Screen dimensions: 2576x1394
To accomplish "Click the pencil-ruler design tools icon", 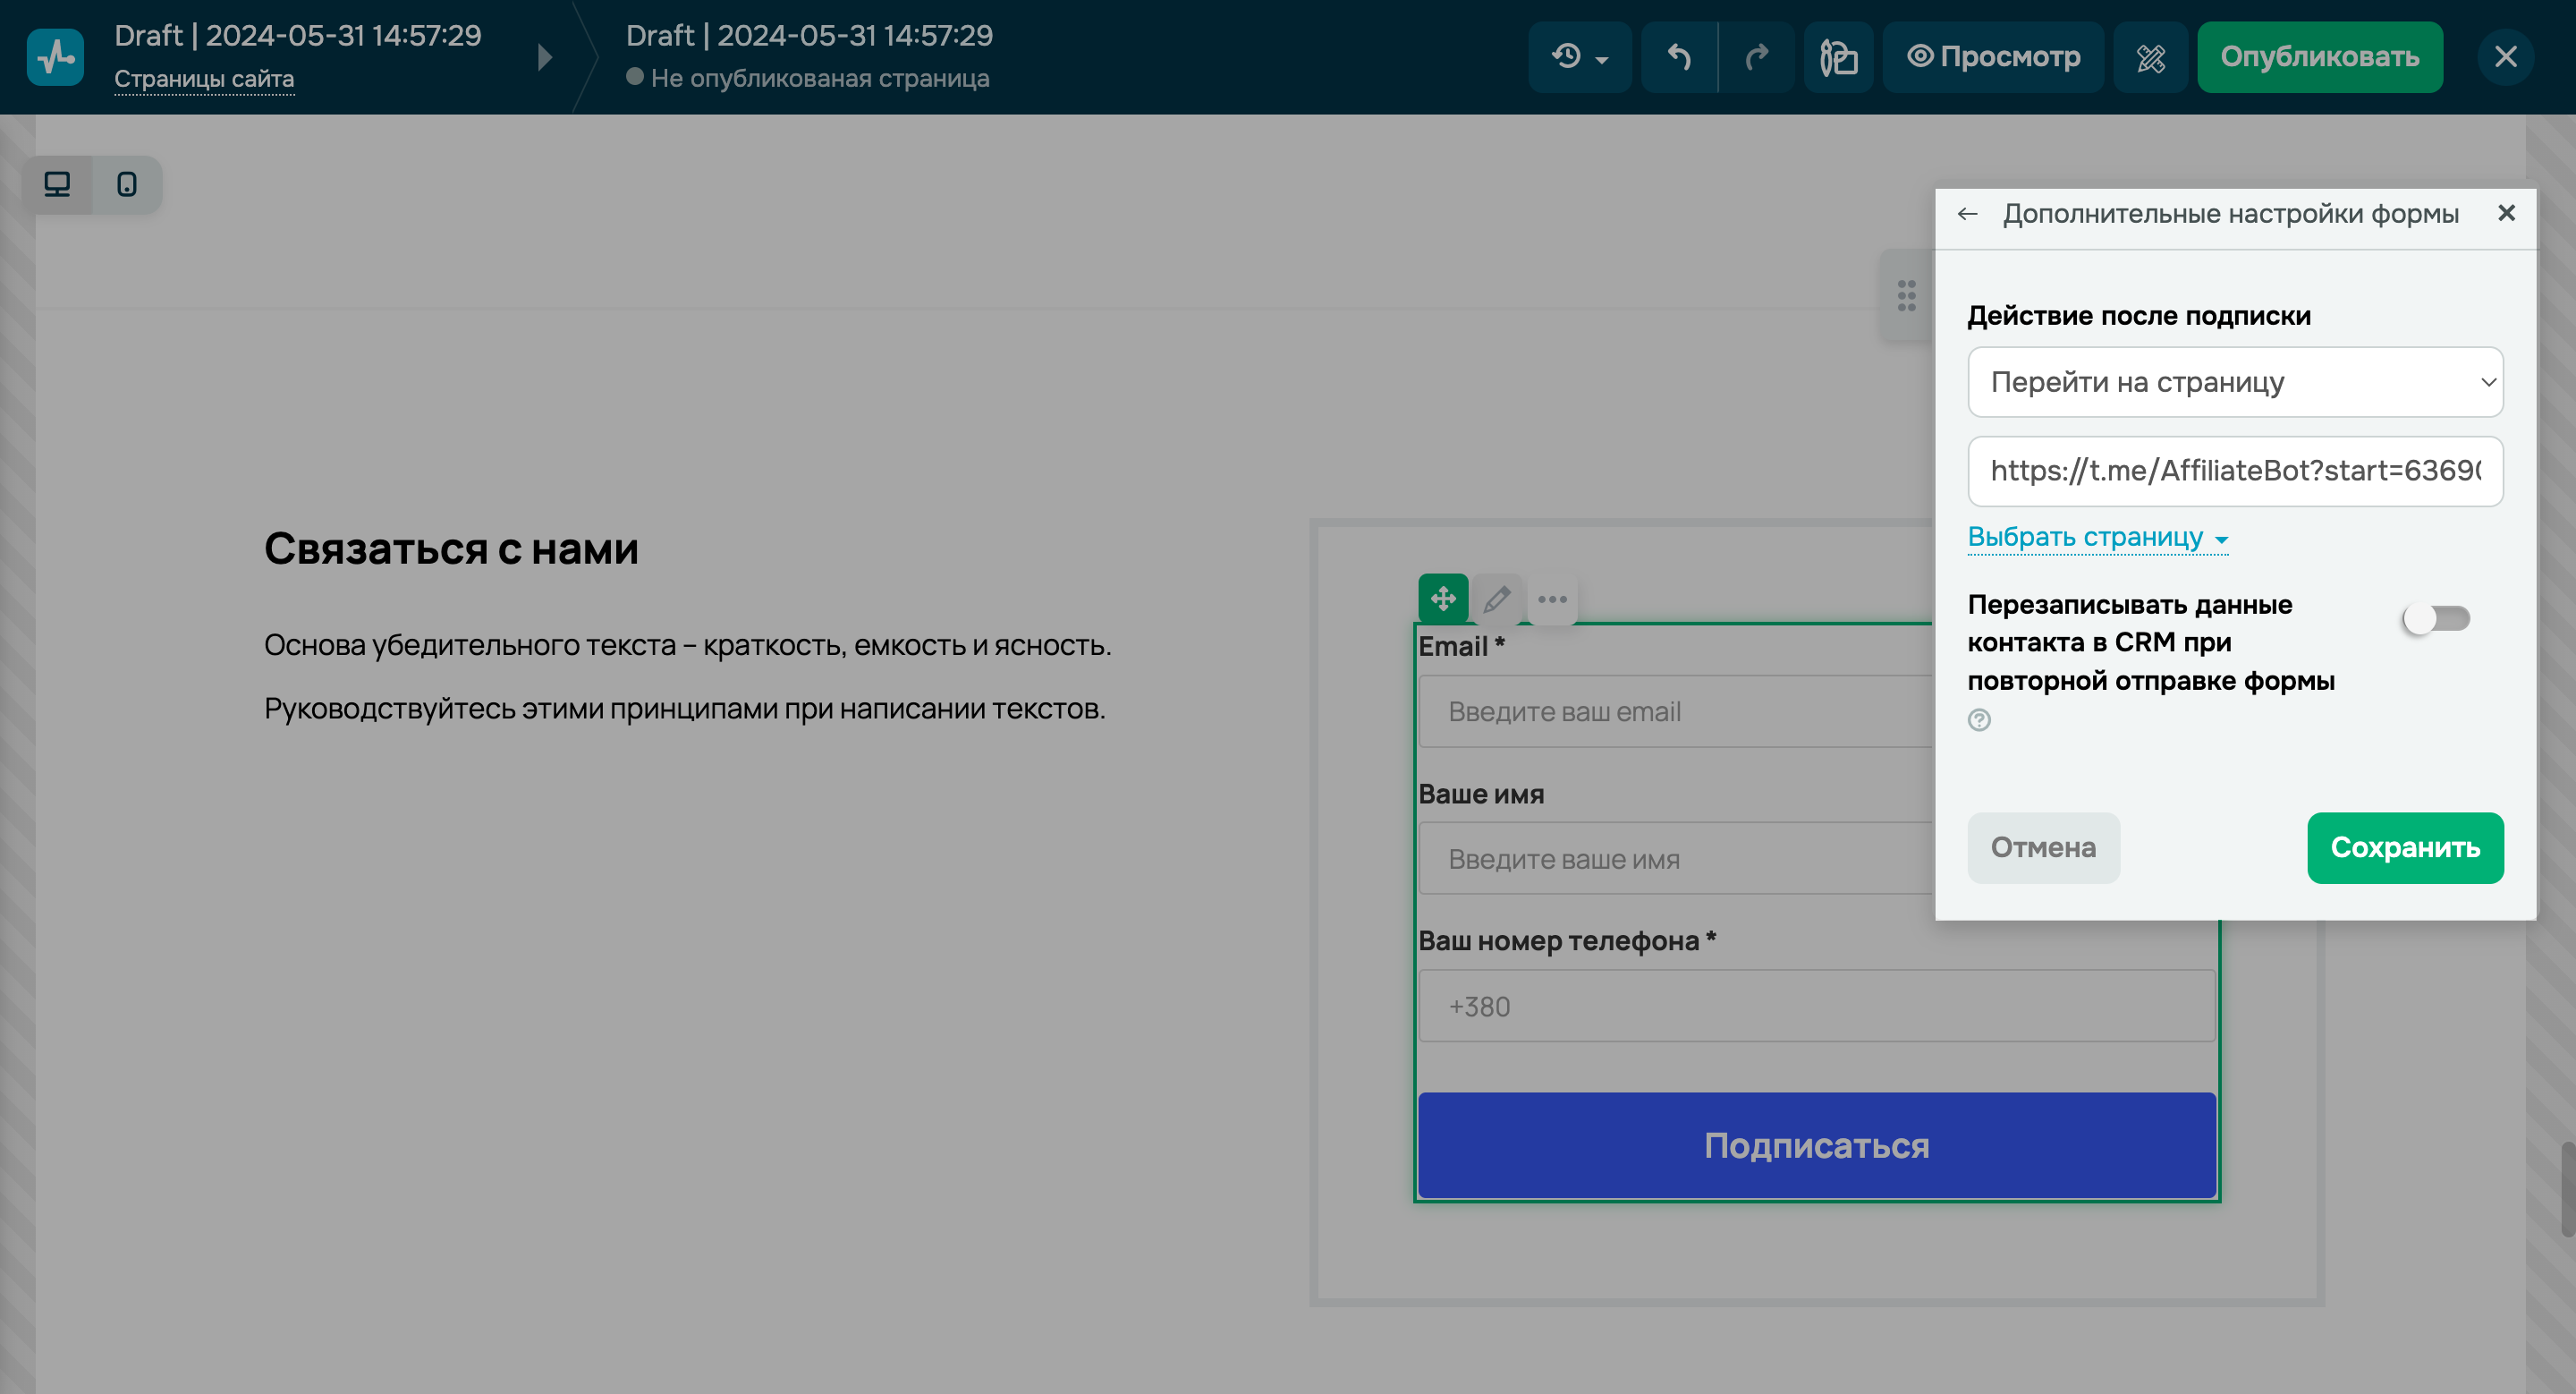I will (x=2150, y=57).
